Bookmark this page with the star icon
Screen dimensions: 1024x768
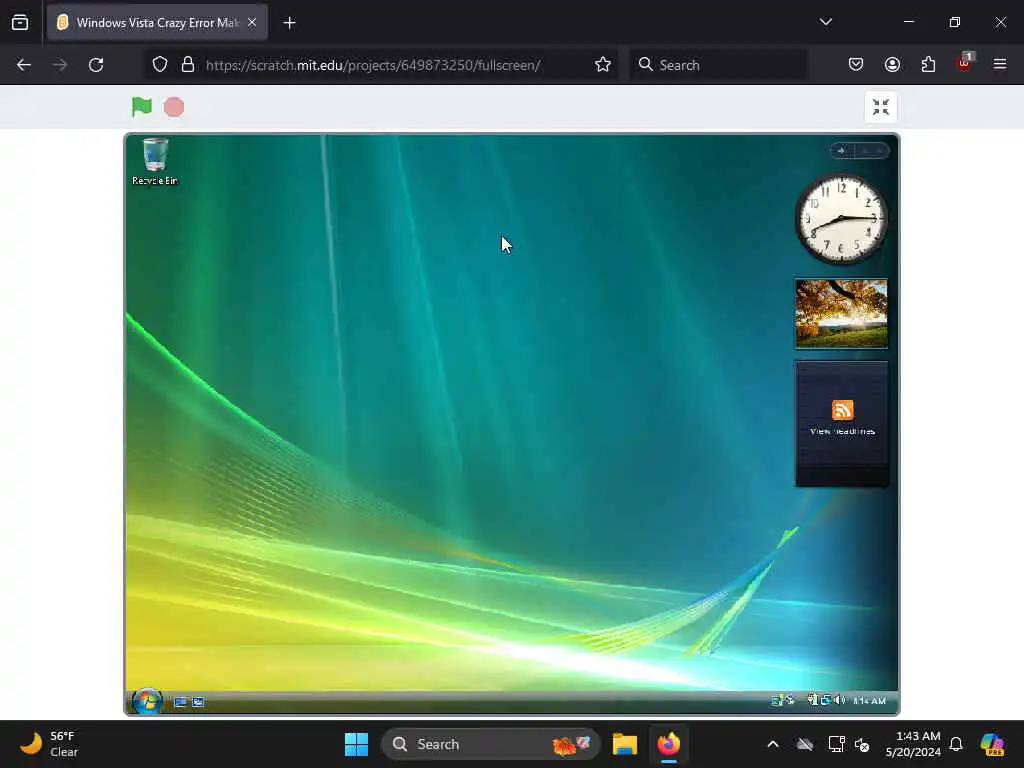click(603, 65)
